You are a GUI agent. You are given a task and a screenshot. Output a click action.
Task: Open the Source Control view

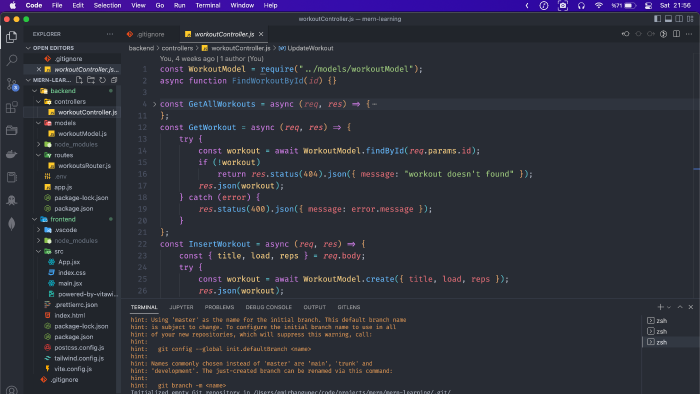pyautogui.click(x=12, y=83)
